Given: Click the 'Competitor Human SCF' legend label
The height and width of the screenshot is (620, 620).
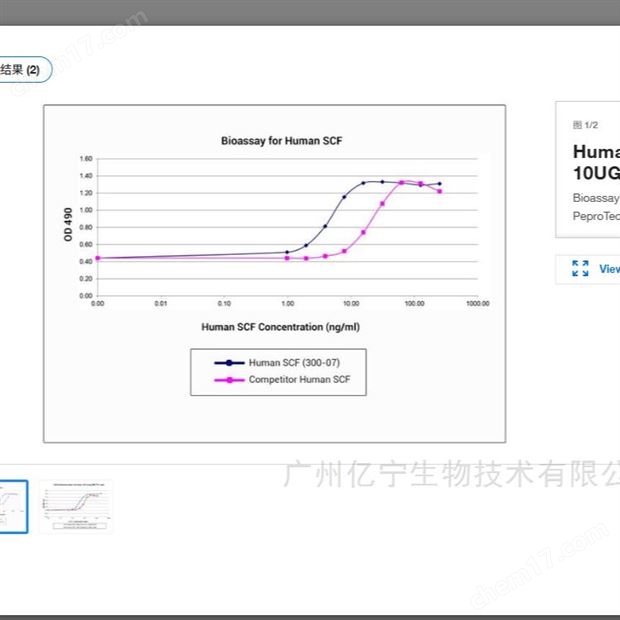Looking at the screenshot, I should 299,380.
